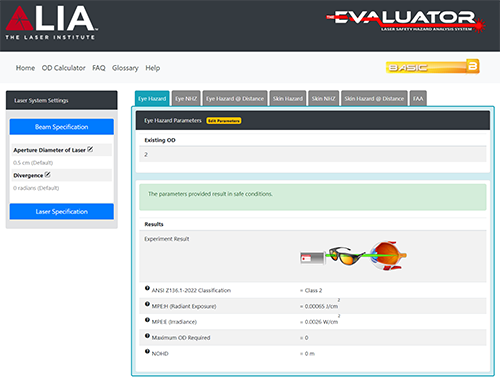Click the Edit Parameters yellow badge
Screen dimensions: 500x380
pos(224,121)
